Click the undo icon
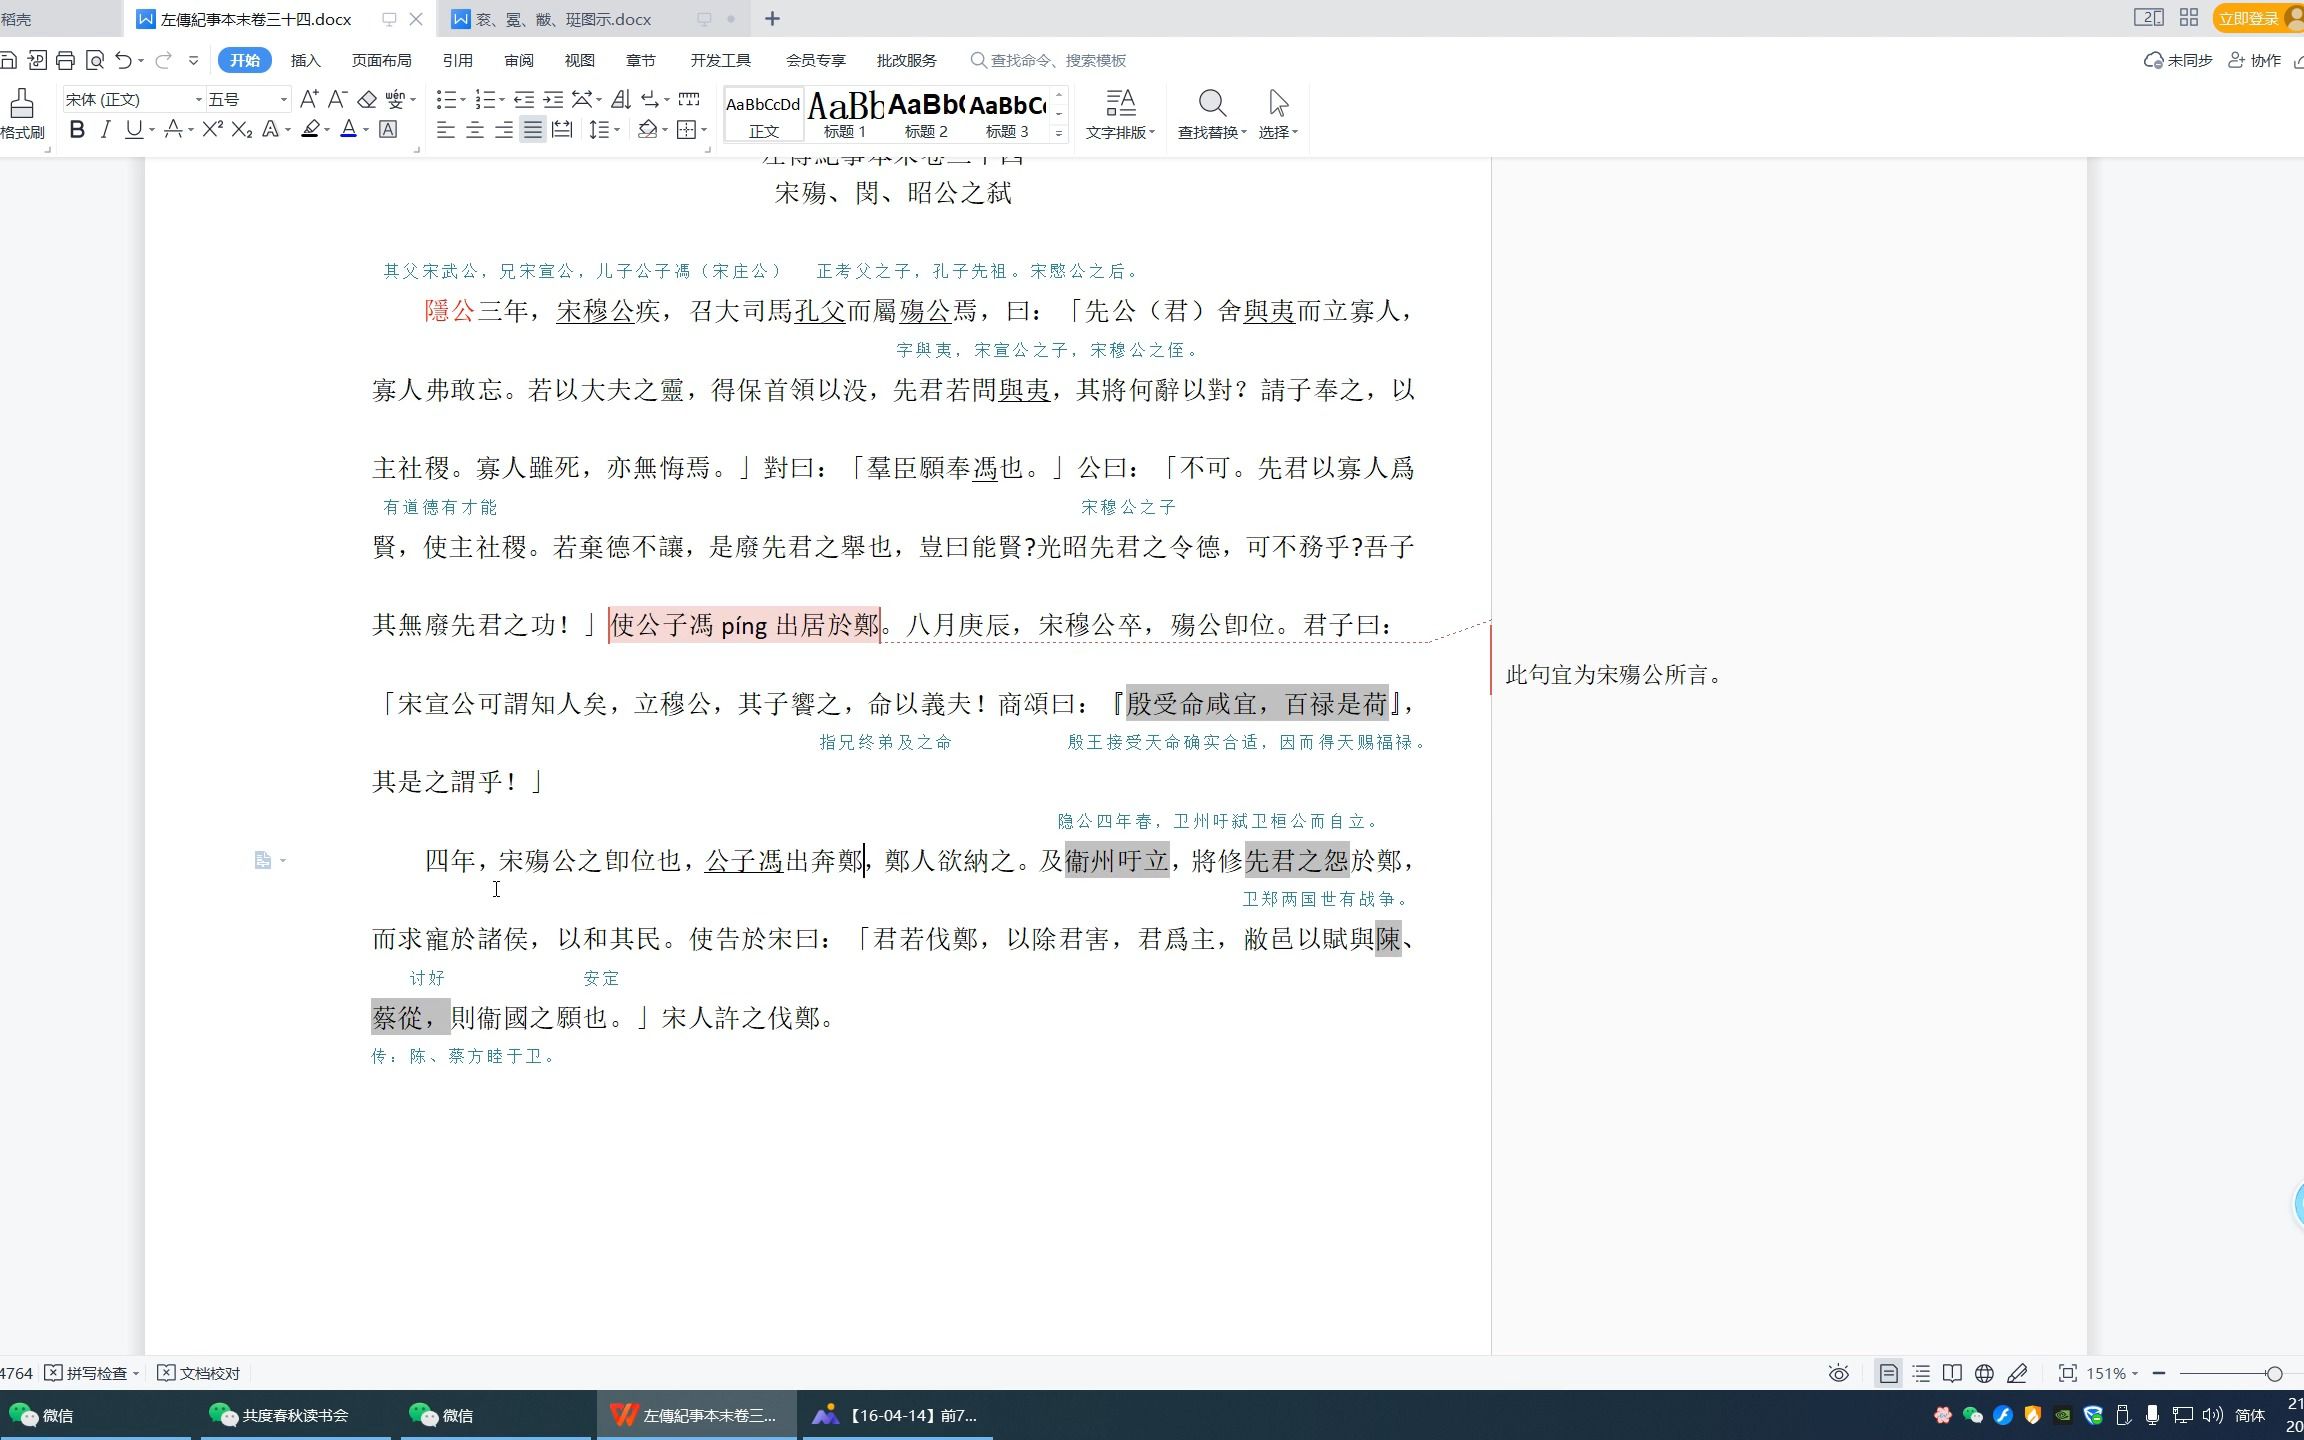 pyautogui.click(x=123, y=60)
